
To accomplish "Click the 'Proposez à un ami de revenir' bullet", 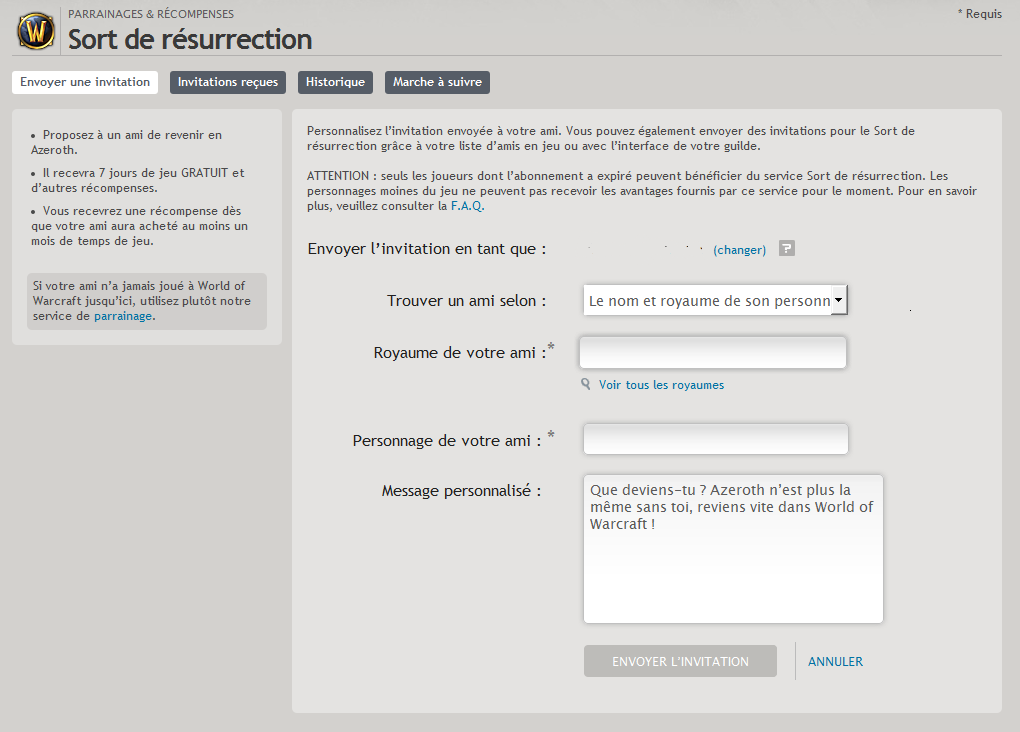I will tap(127, 142).
